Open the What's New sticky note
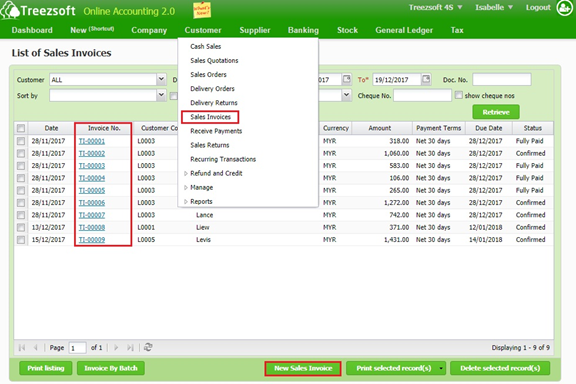Screen dimensions: 576x384 click(202, 10)
